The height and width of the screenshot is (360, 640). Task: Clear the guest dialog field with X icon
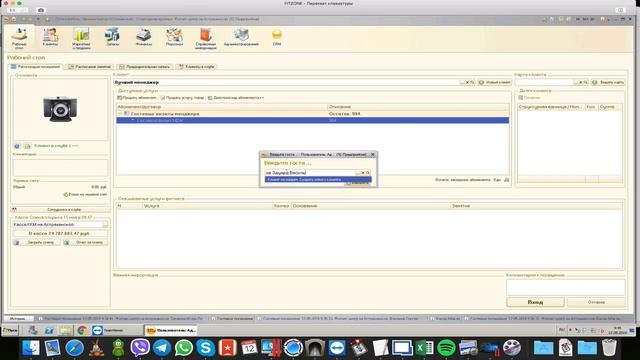point(363,173)
